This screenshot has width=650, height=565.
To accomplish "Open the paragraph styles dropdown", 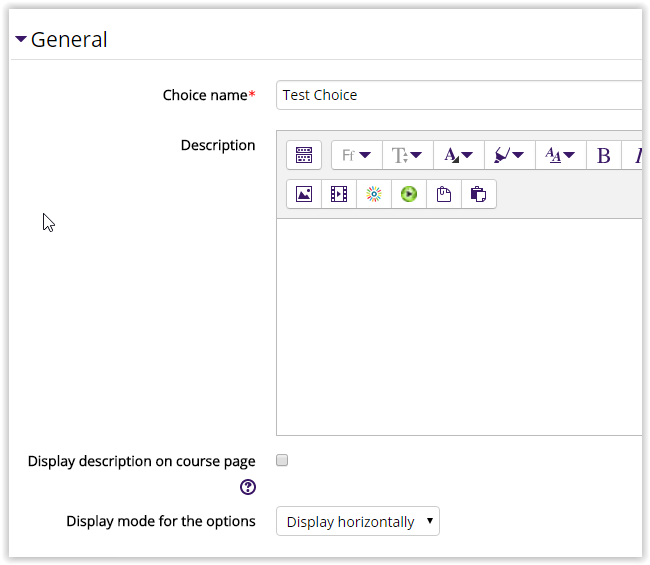I will (x=560, y=155).
